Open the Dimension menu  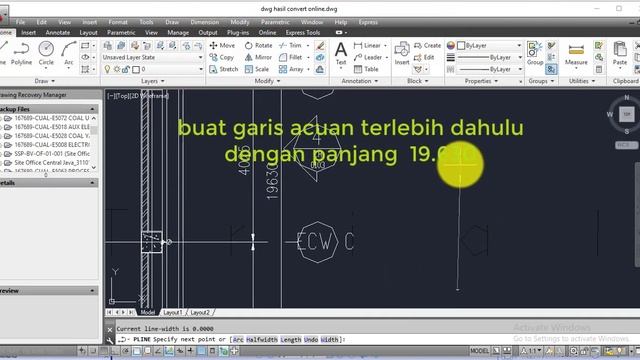coord(204,22)
